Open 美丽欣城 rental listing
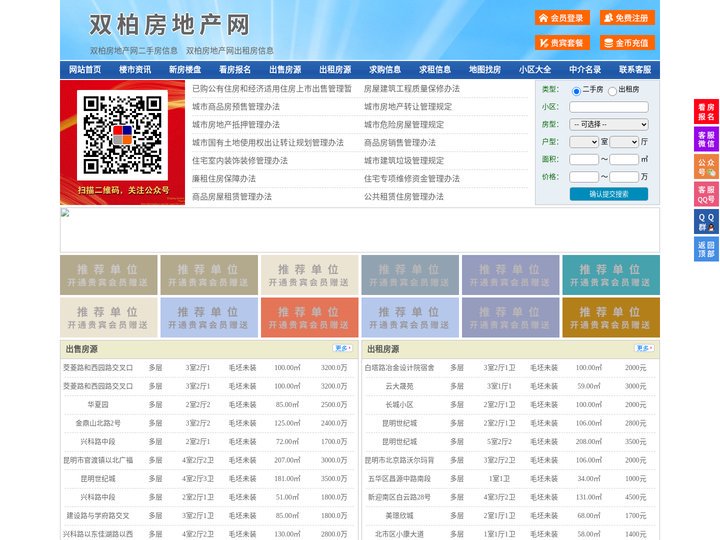 [x=399, y=516]
